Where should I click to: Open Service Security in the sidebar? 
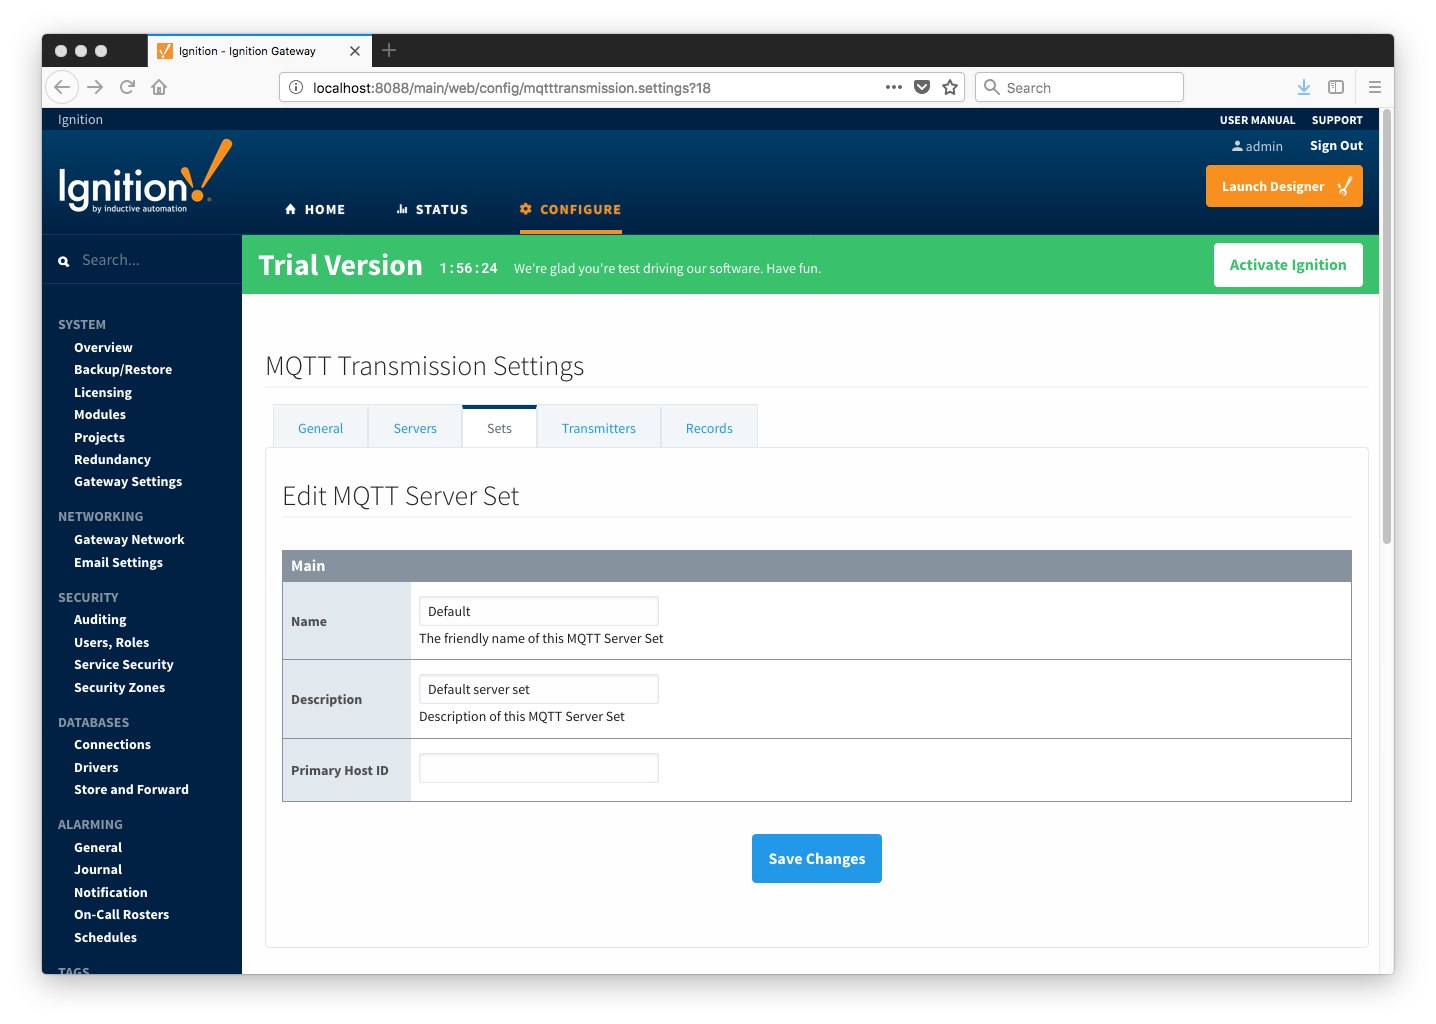(x=124, y=665)
